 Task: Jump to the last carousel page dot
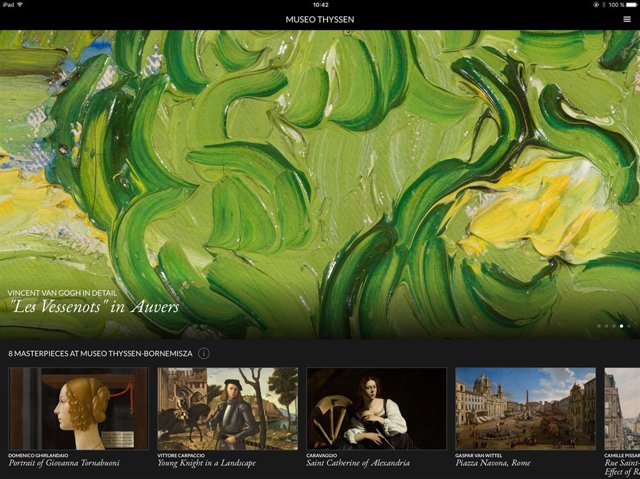click(630, 326)
